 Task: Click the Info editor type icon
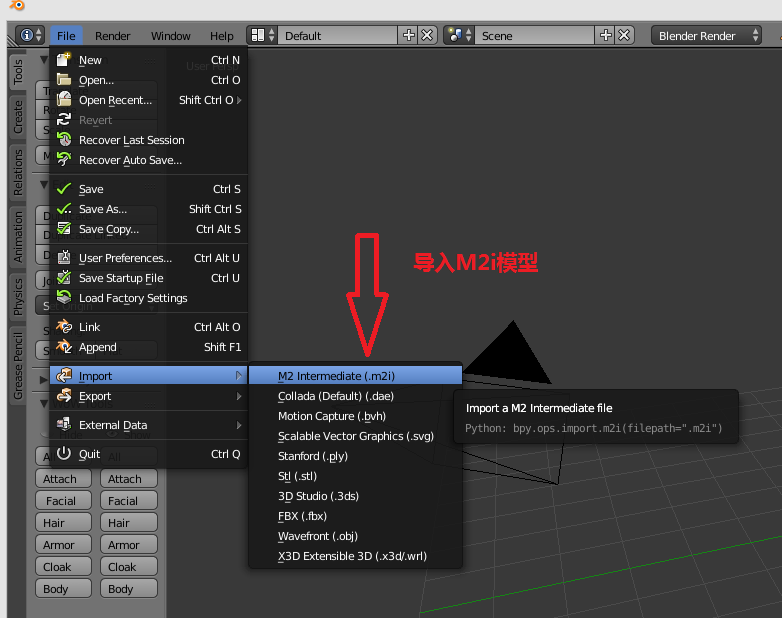pyautogui.click(x=30, y=35)
